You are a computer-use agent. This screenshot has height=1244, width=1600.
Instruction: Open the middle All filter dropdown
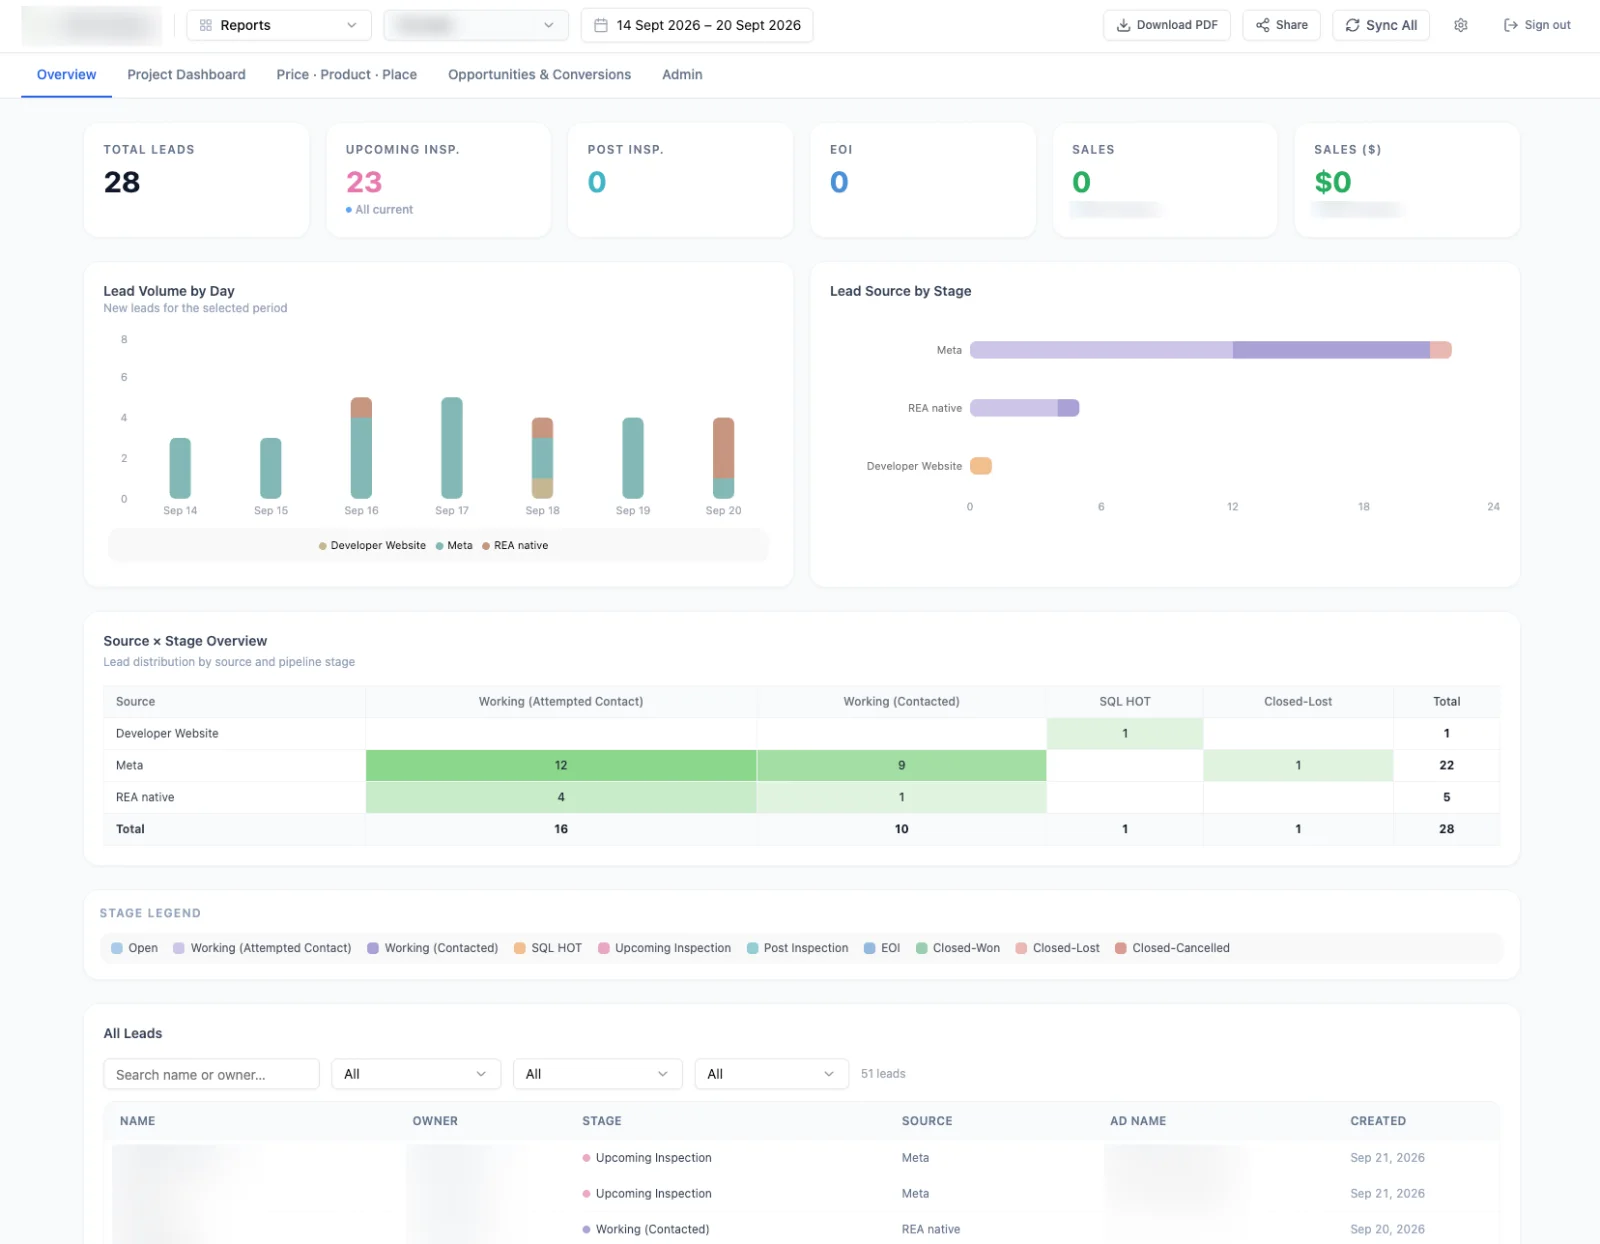click(x=598, y=1074)
